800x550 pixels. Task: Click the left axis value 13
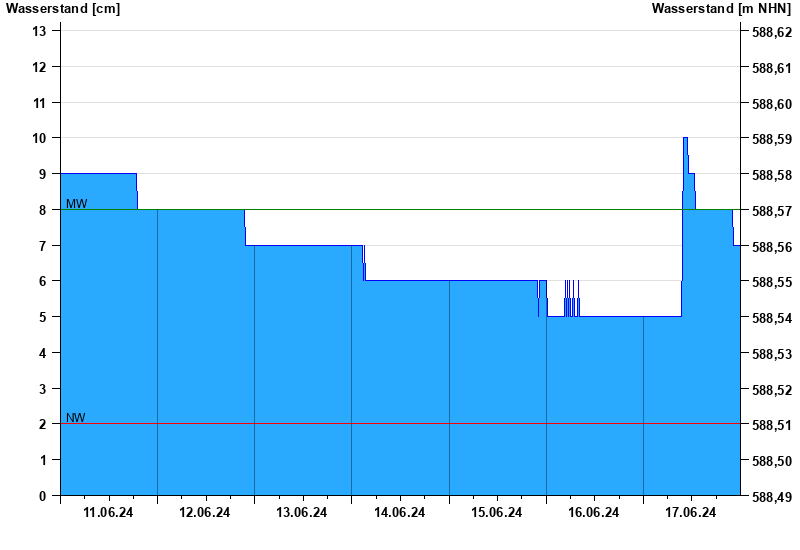[39, 31]
